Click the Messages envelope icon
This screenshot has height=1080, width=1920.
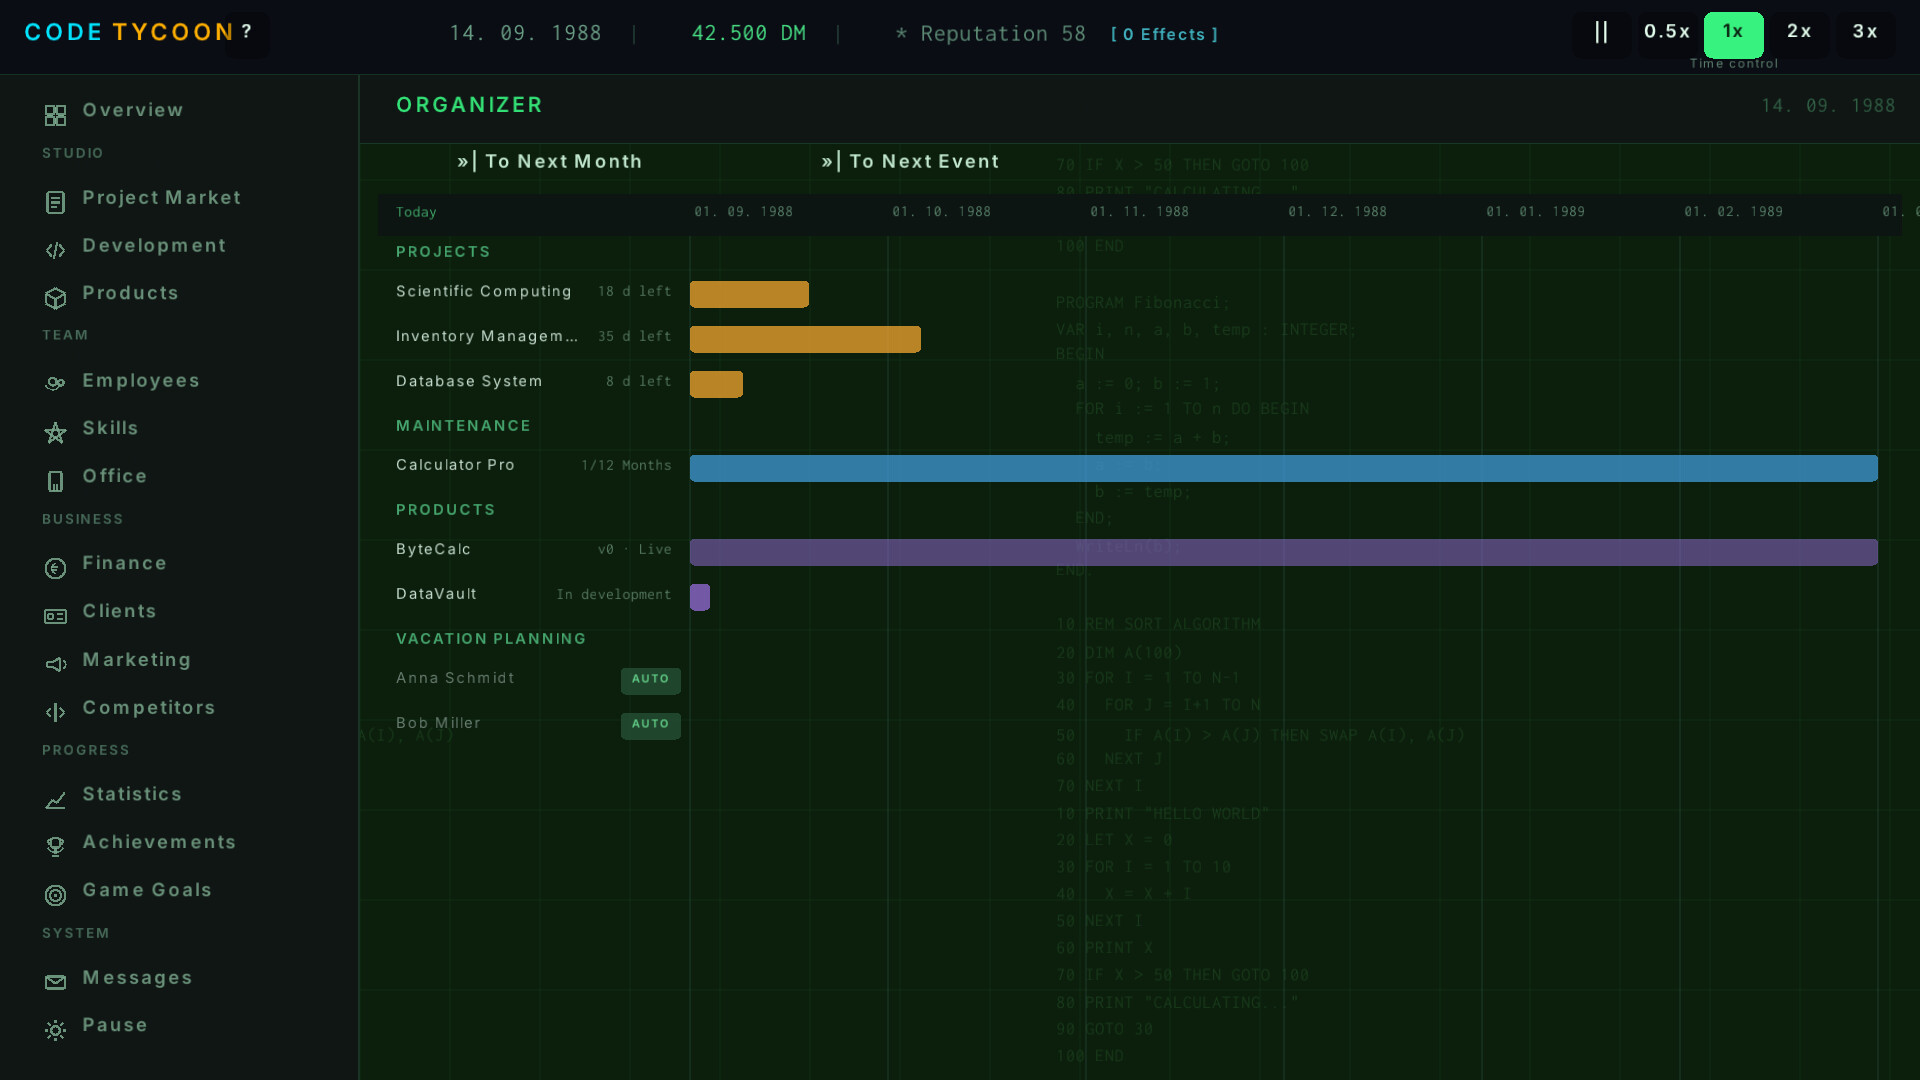click(x=55, y=982)
